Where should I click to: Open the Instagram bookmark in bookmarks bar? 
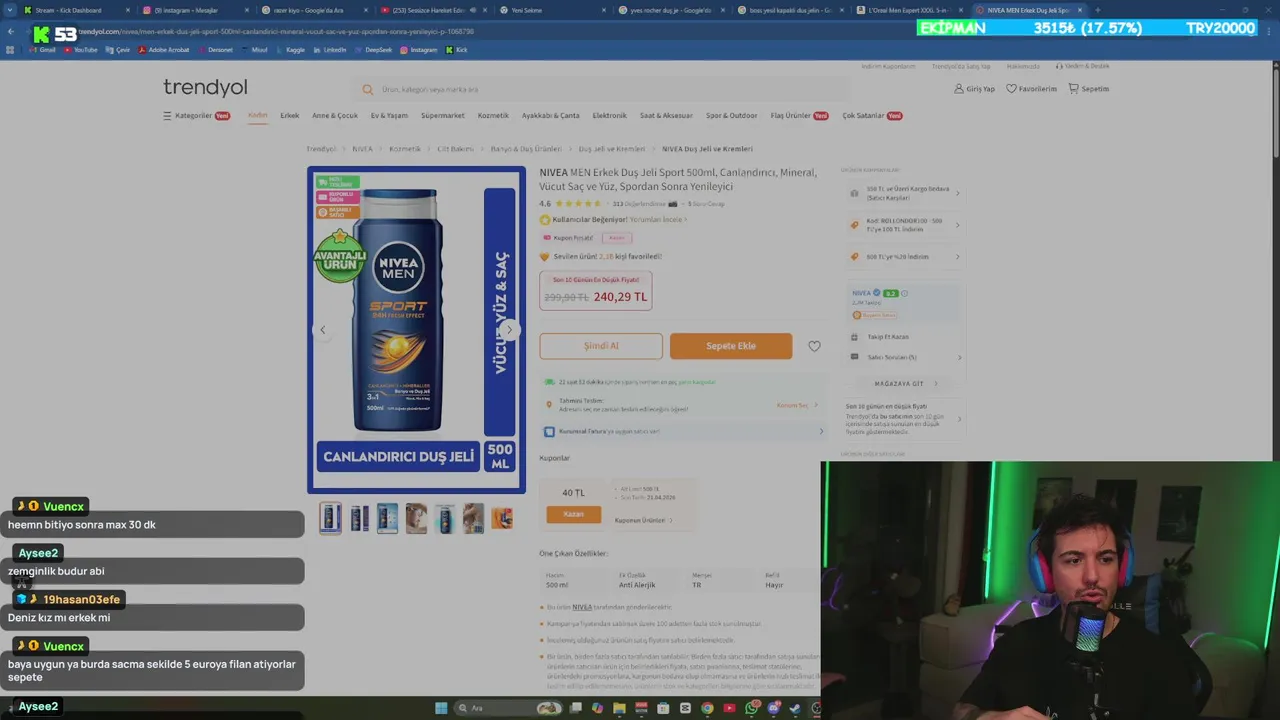click(419, 49)
